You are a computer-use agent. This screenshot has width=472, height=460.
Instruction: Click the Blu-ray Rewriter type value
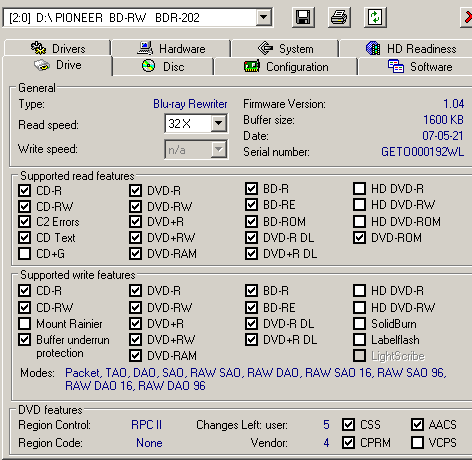tap(190, 104)
